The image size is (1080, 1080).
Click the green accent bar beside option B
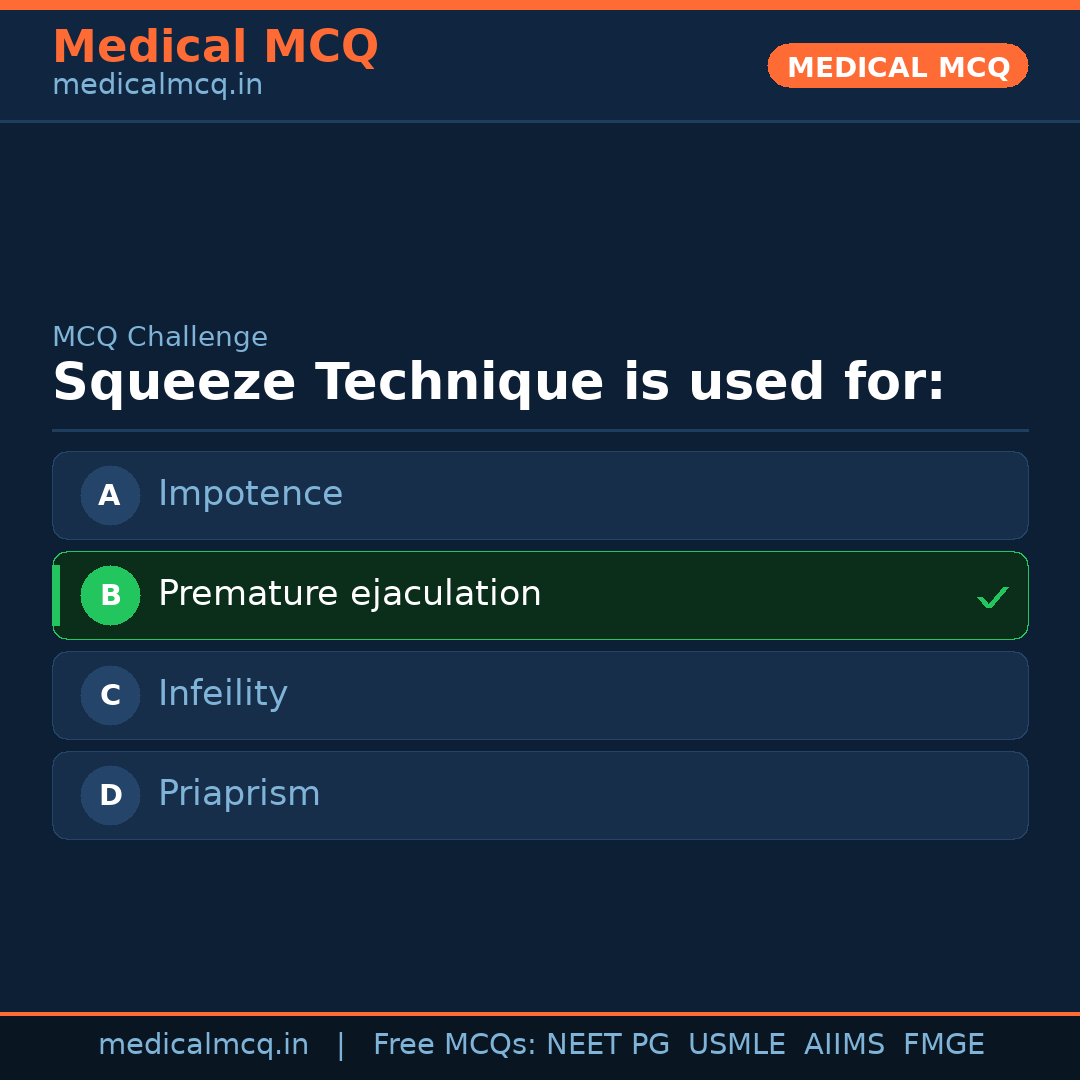click(55, 595)
